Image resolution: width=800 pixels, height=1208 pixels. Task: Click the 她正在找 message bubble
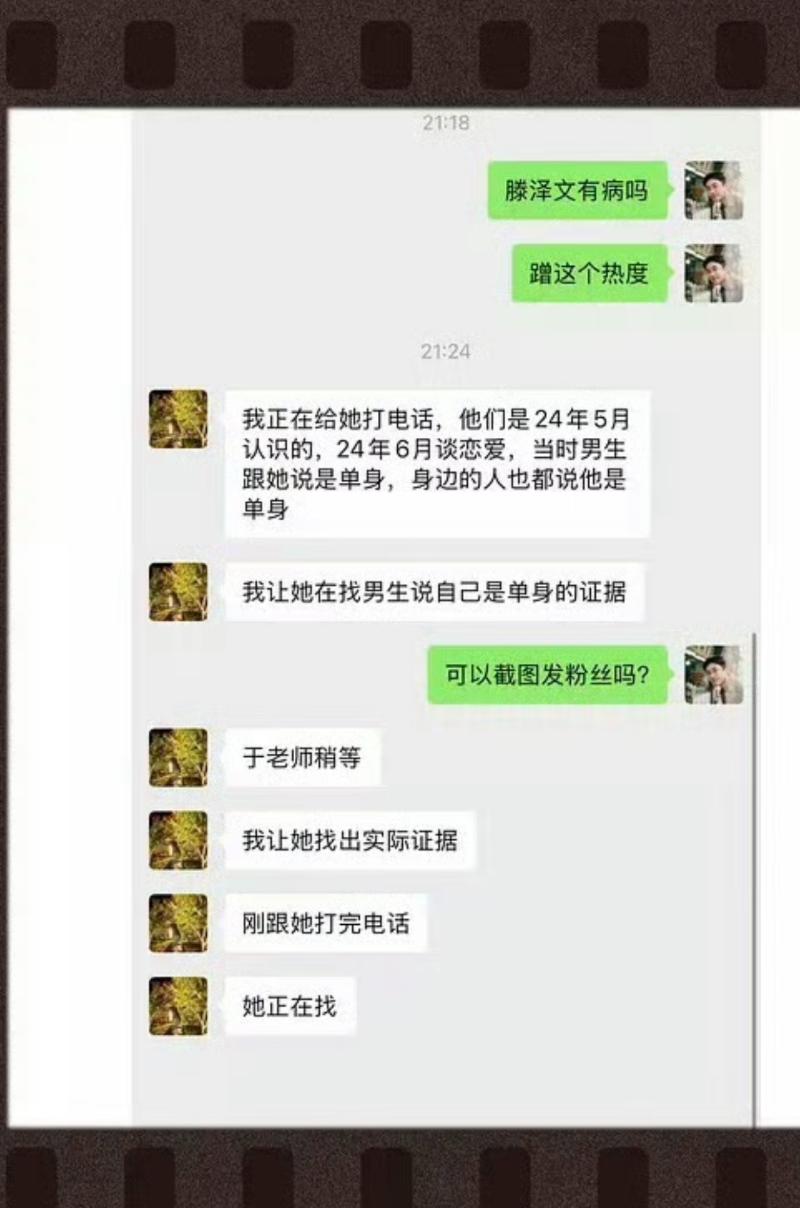(290, 1006)
